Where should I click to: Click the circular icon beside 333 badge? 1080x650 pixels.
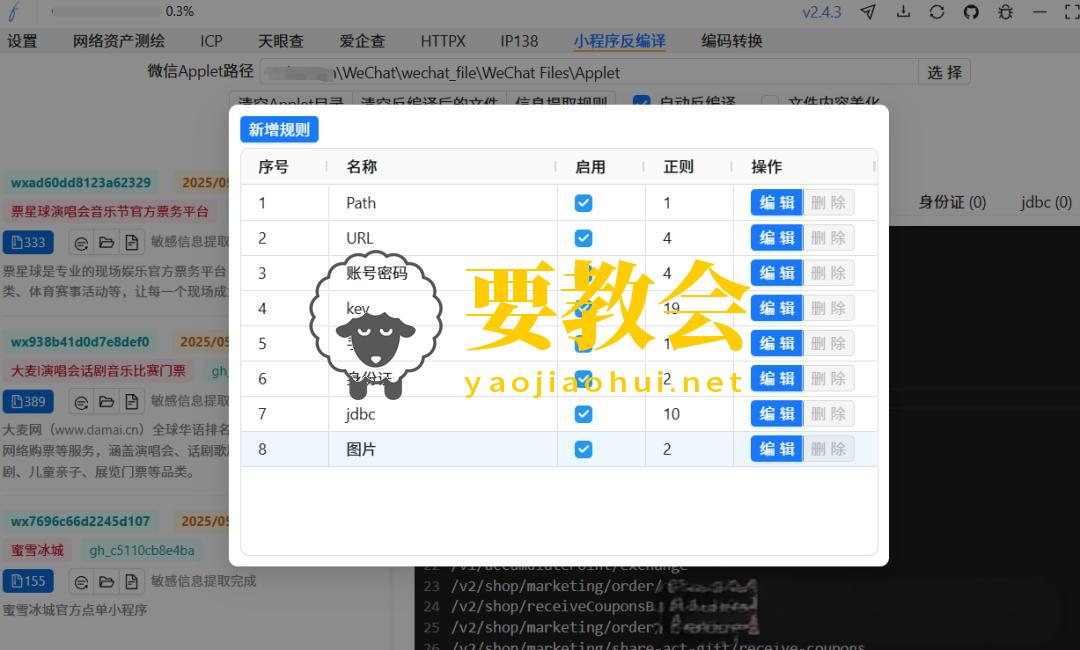(x=81, y=242)
